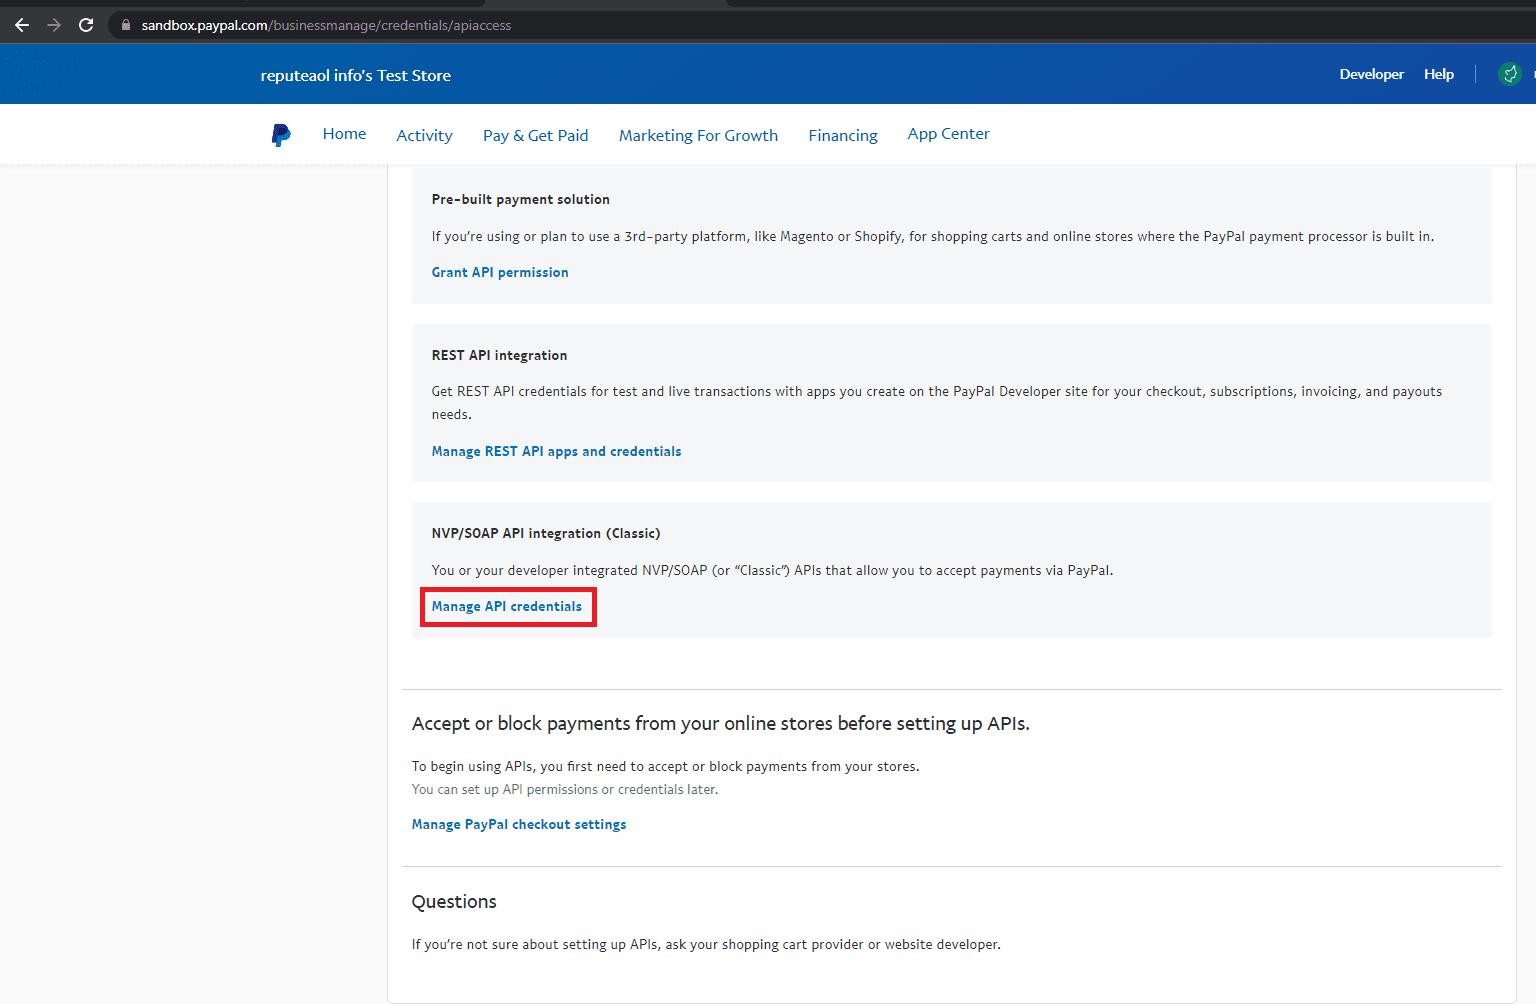
Task: Click the 'Questions' heading
Action: 454,901
